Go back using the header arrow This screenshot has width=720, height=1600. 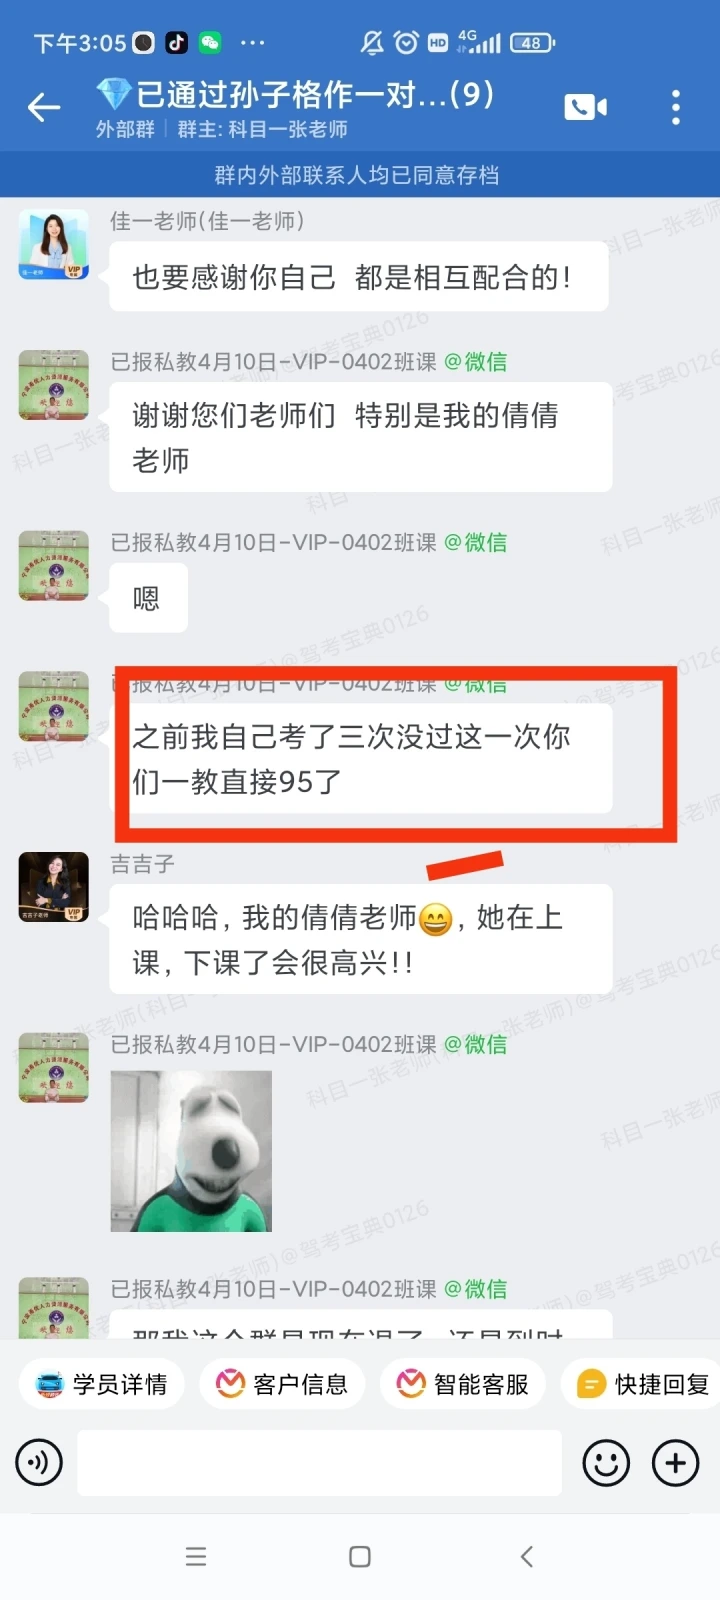pyautogui.click(x=44, y=107)
